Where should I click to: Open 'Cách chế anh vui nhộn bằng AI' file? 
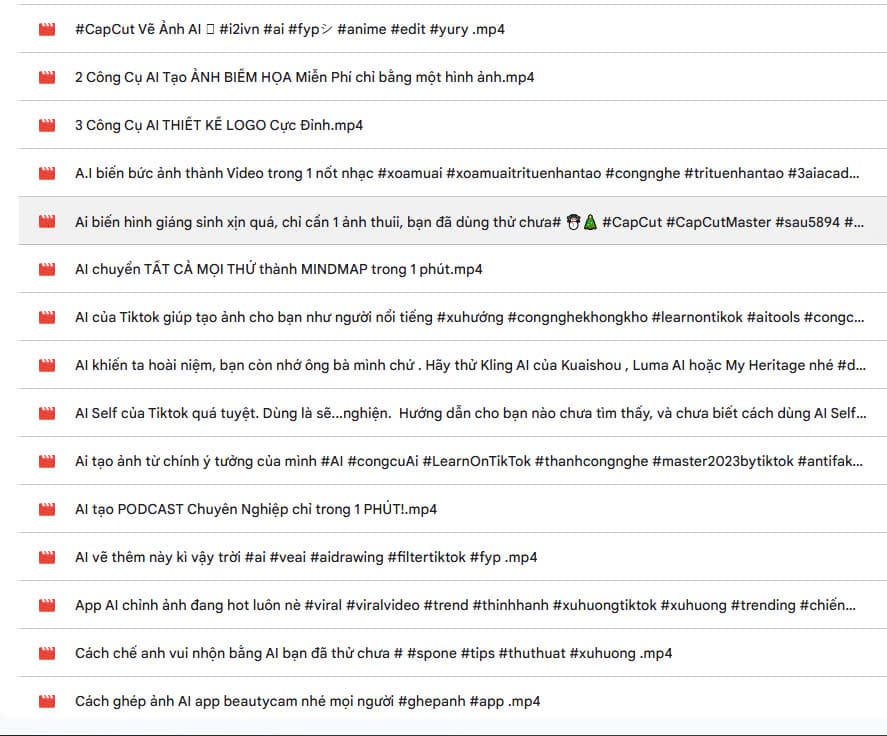click(x=374, y=653)
